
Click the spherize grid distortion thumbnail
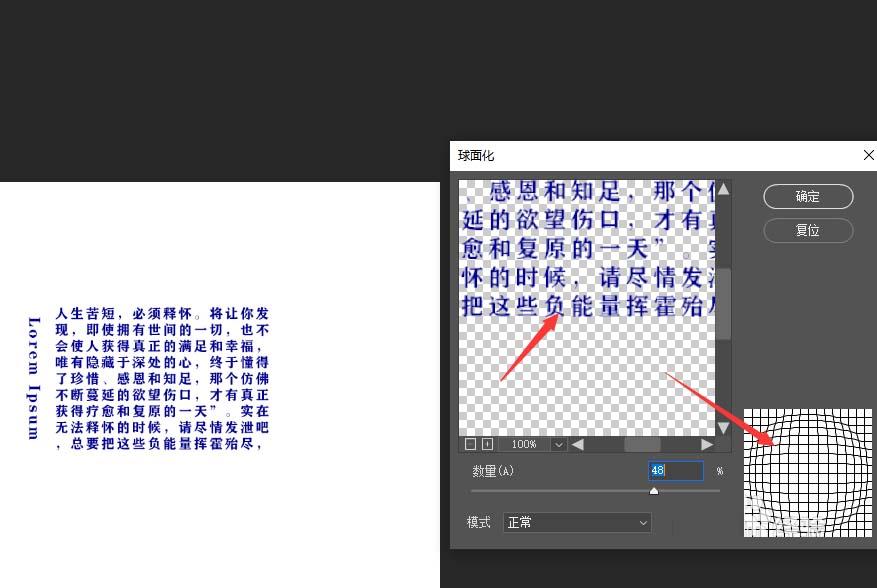tap(808, 473)
